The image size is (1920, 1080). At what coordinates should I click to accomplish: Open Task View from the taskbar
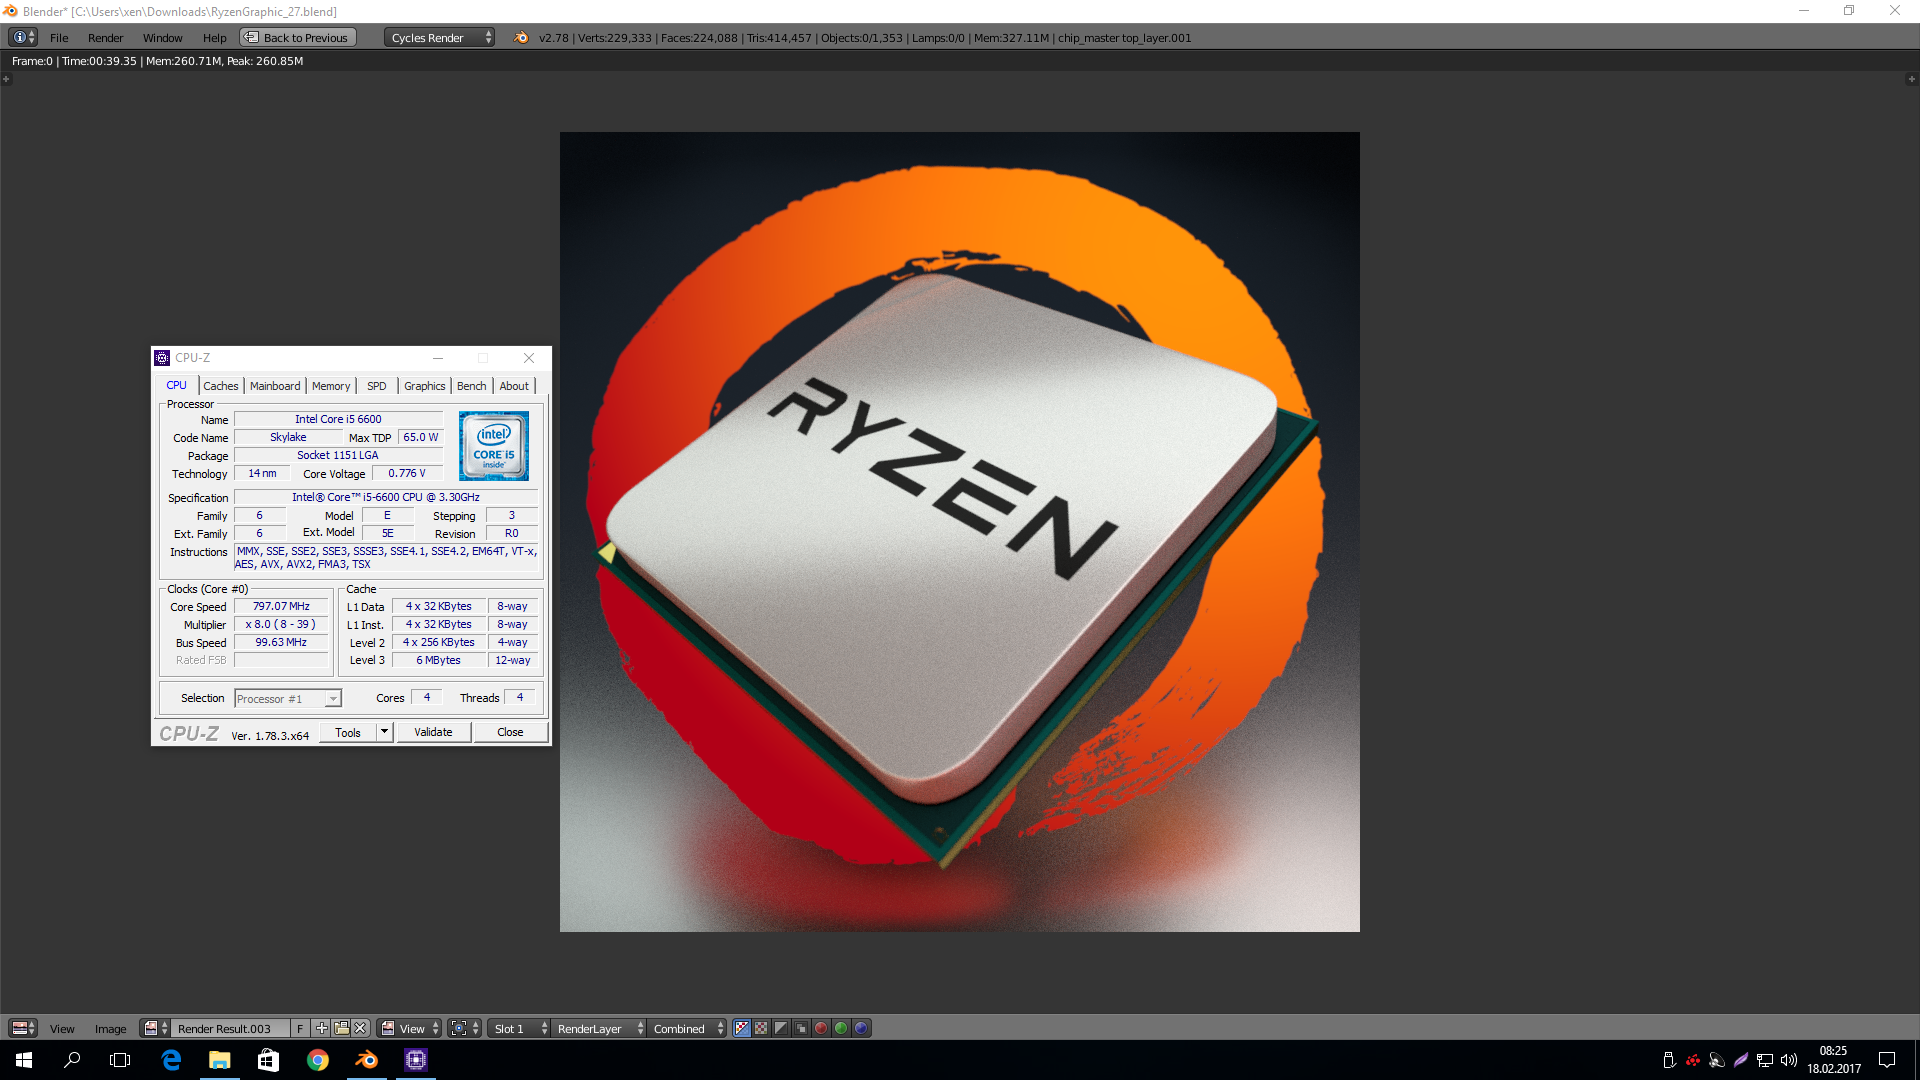pos(120,1060)
